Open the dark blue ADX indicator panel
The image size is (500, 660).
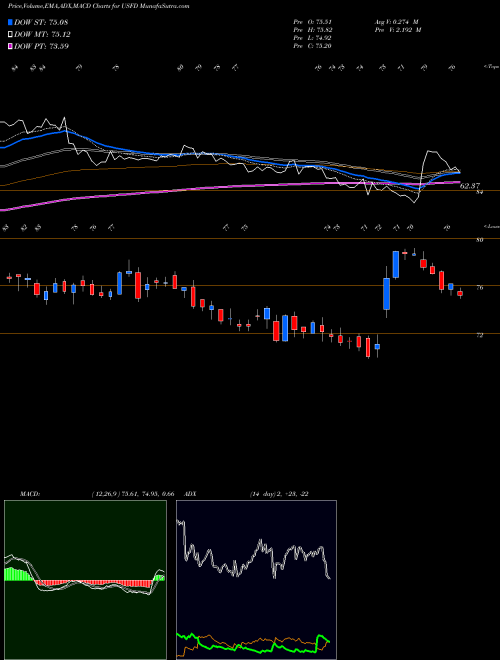click(x=256, y=580)
